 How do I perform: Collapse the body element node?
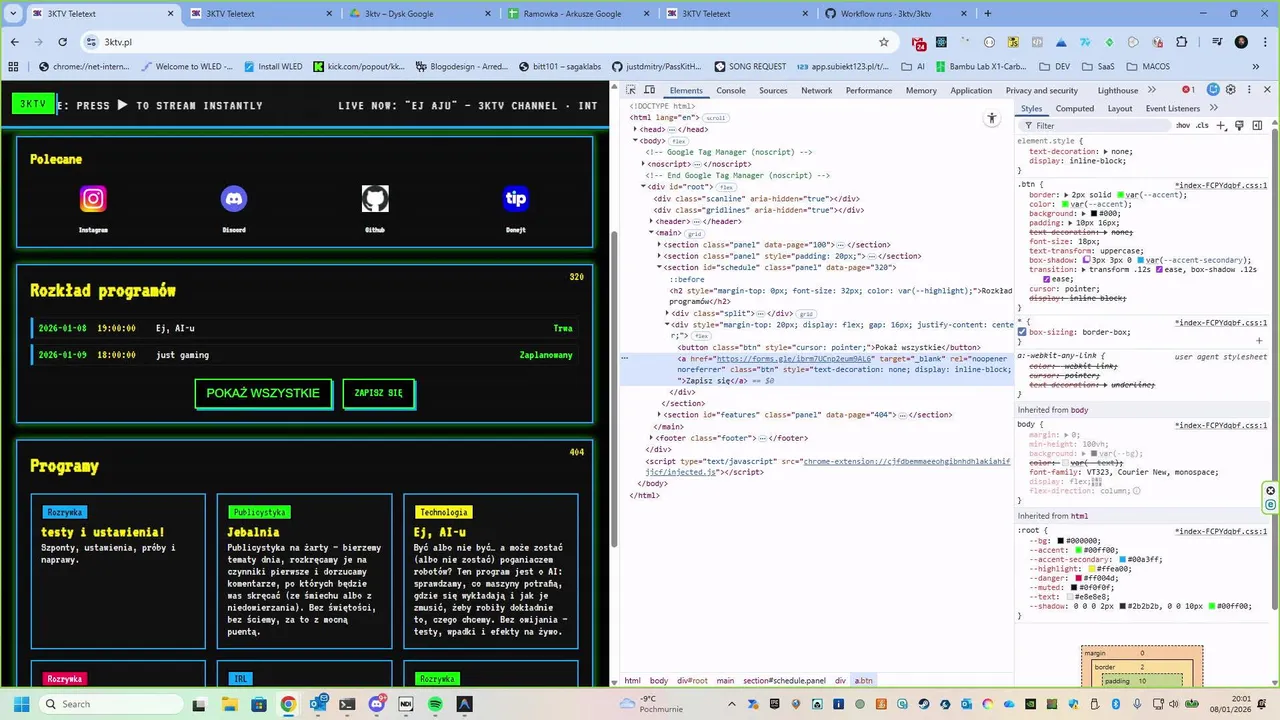[x=635, y=141]
